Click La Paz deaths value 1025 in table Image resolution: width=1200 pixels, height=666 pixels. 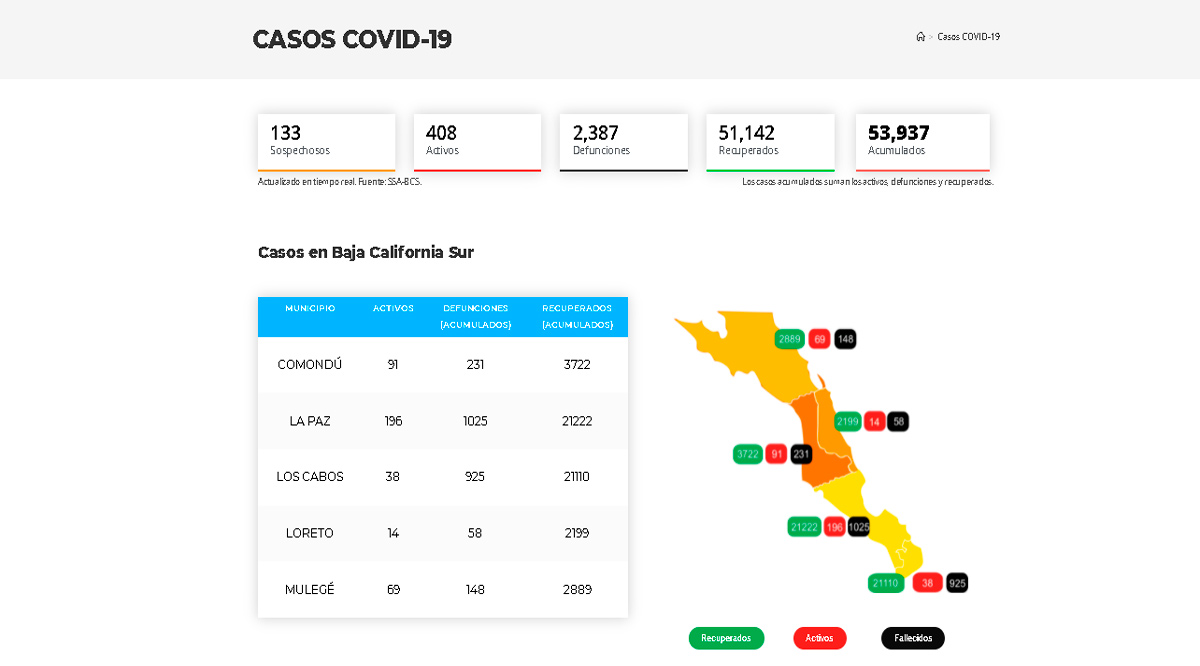click(475, 421)
